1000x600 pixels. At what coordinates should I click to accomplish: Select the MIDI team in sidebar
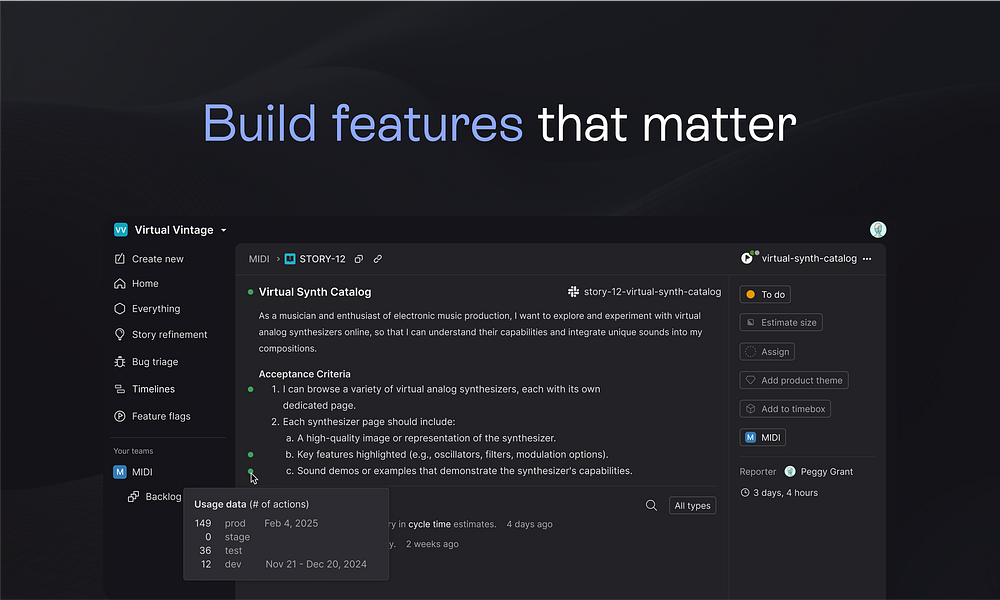[142, 472]
